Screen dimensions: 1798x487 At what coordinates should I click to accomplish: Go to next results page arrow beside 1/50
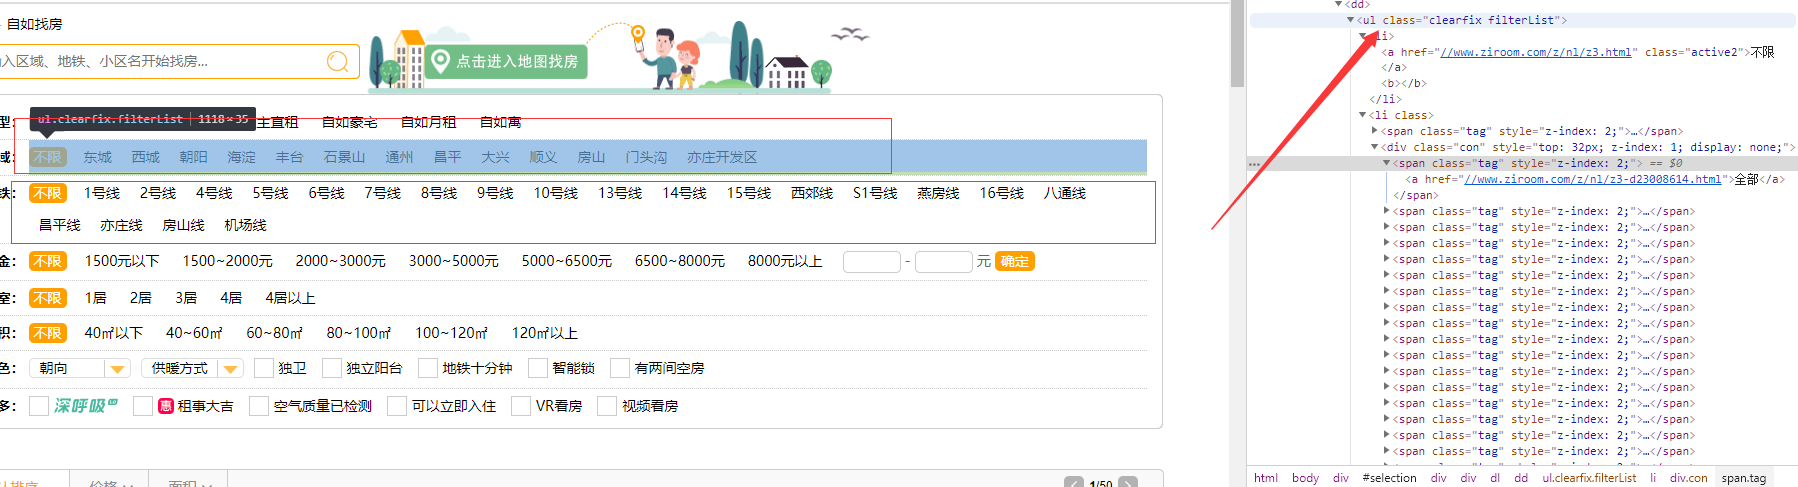pos(1128,483)
